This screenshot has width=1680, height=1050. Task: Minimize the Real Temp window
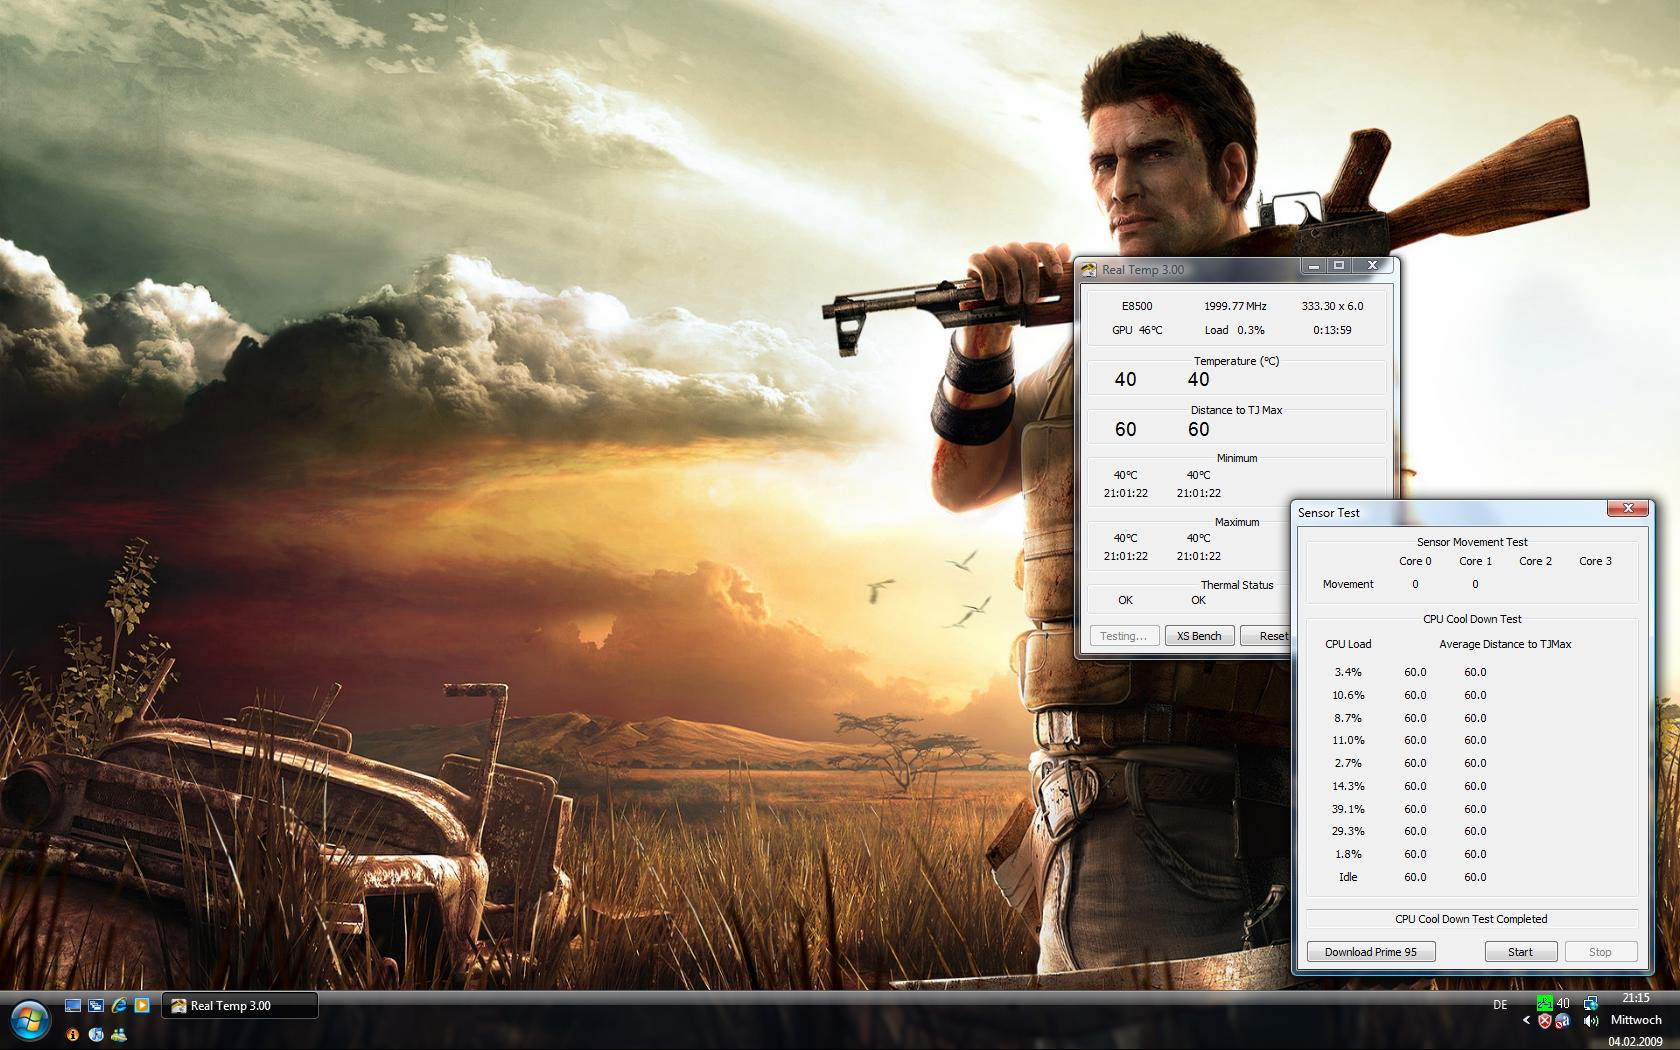tap(1314, 266)
